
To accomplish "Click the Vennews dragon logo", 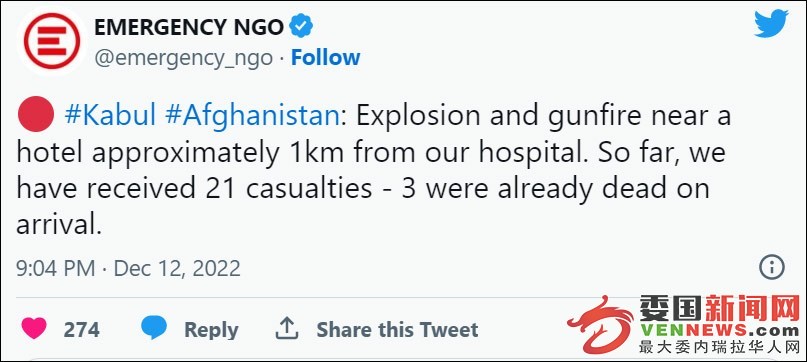I will [x=600, y=324].
